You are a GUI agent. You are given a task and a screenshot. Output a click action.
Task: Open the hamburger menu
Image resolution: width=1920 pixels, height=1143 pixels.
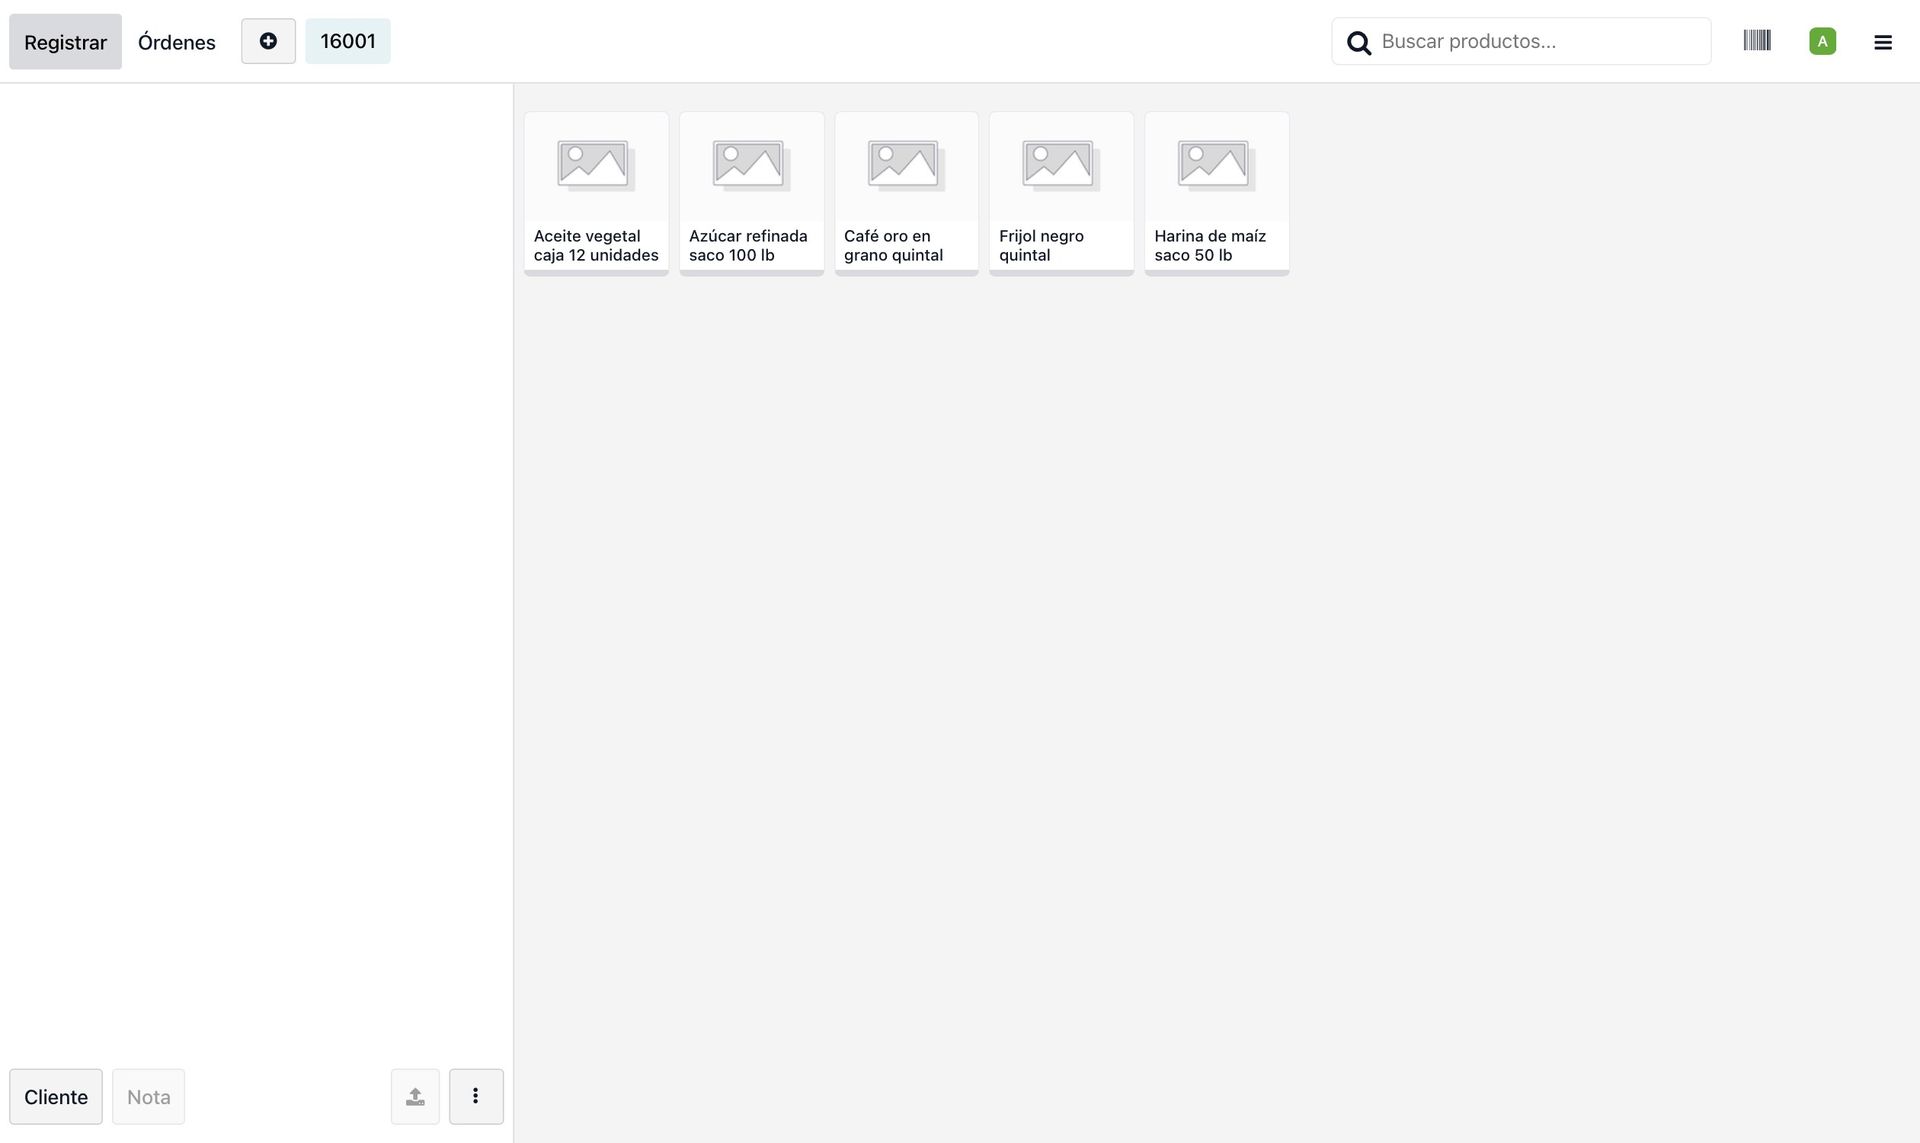pos(1883,42)
